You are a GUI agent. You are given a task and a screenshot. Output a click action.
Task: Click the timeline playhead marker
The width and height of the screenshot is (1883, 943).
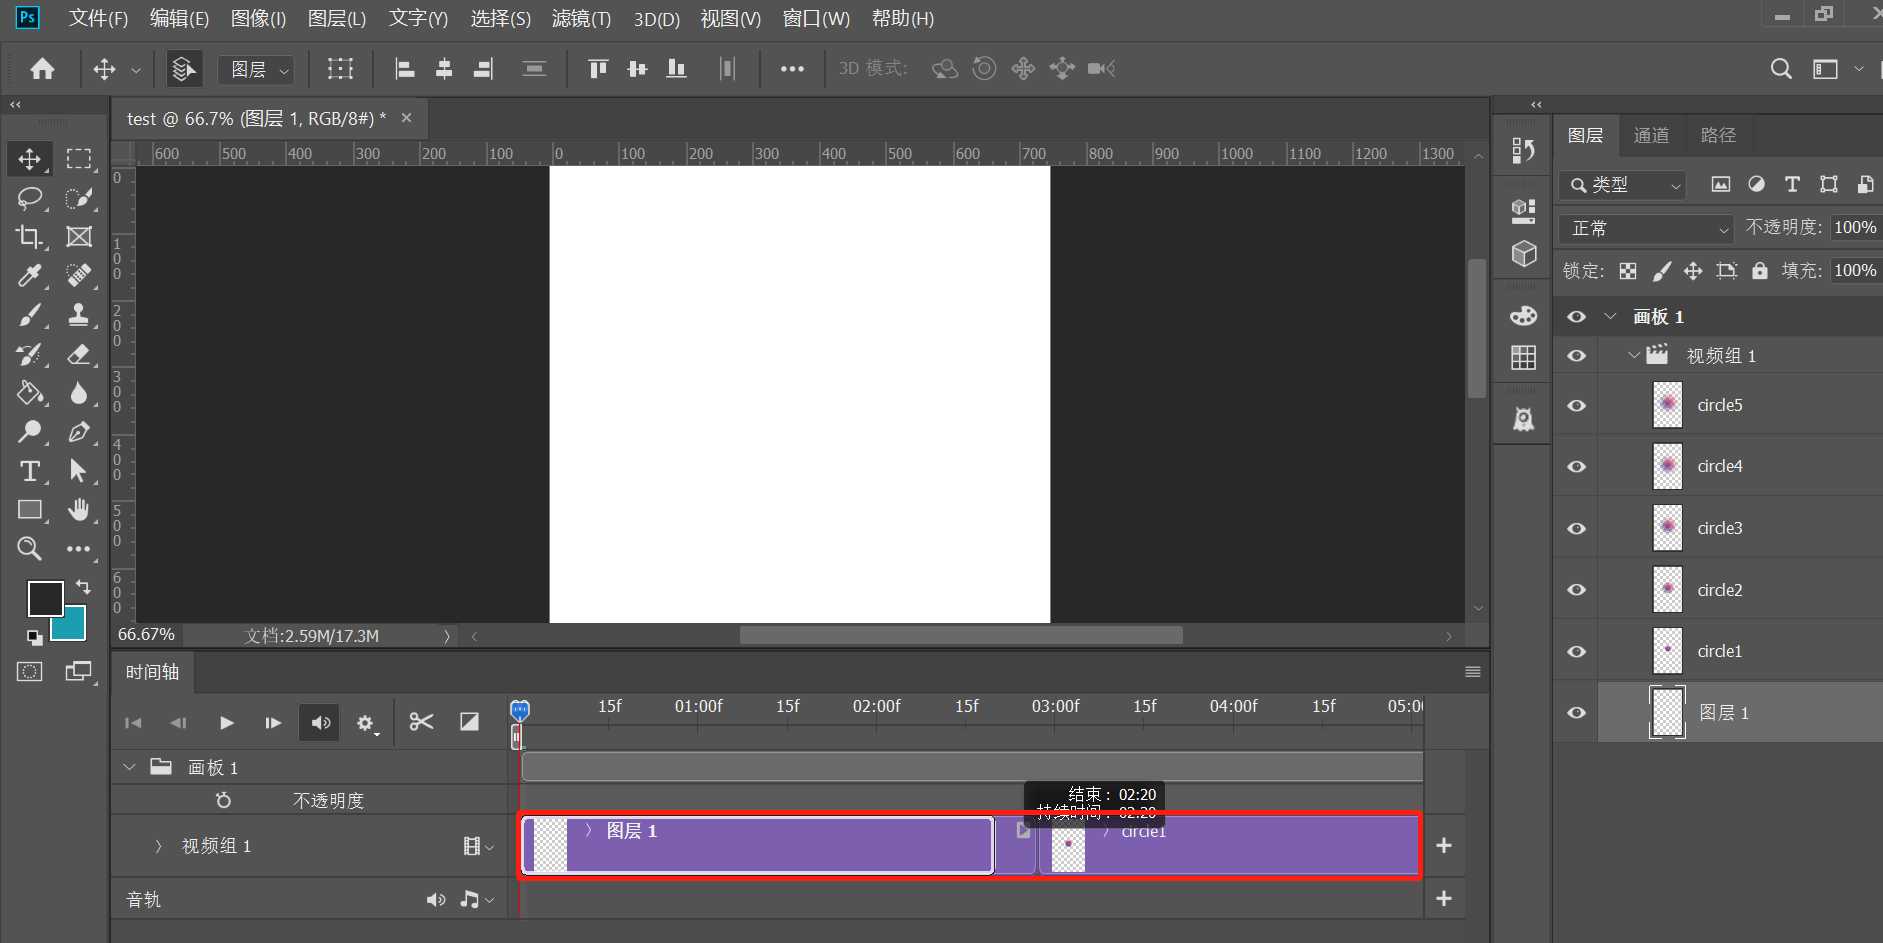click(x=520, y=710)
